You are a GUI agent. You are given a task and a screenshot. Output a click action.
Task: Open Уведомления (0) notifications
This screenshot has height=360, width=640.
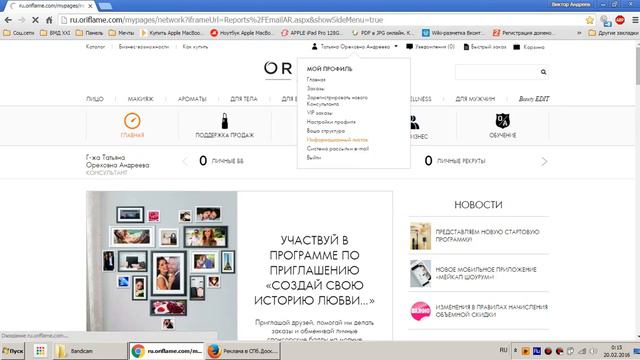430,47
